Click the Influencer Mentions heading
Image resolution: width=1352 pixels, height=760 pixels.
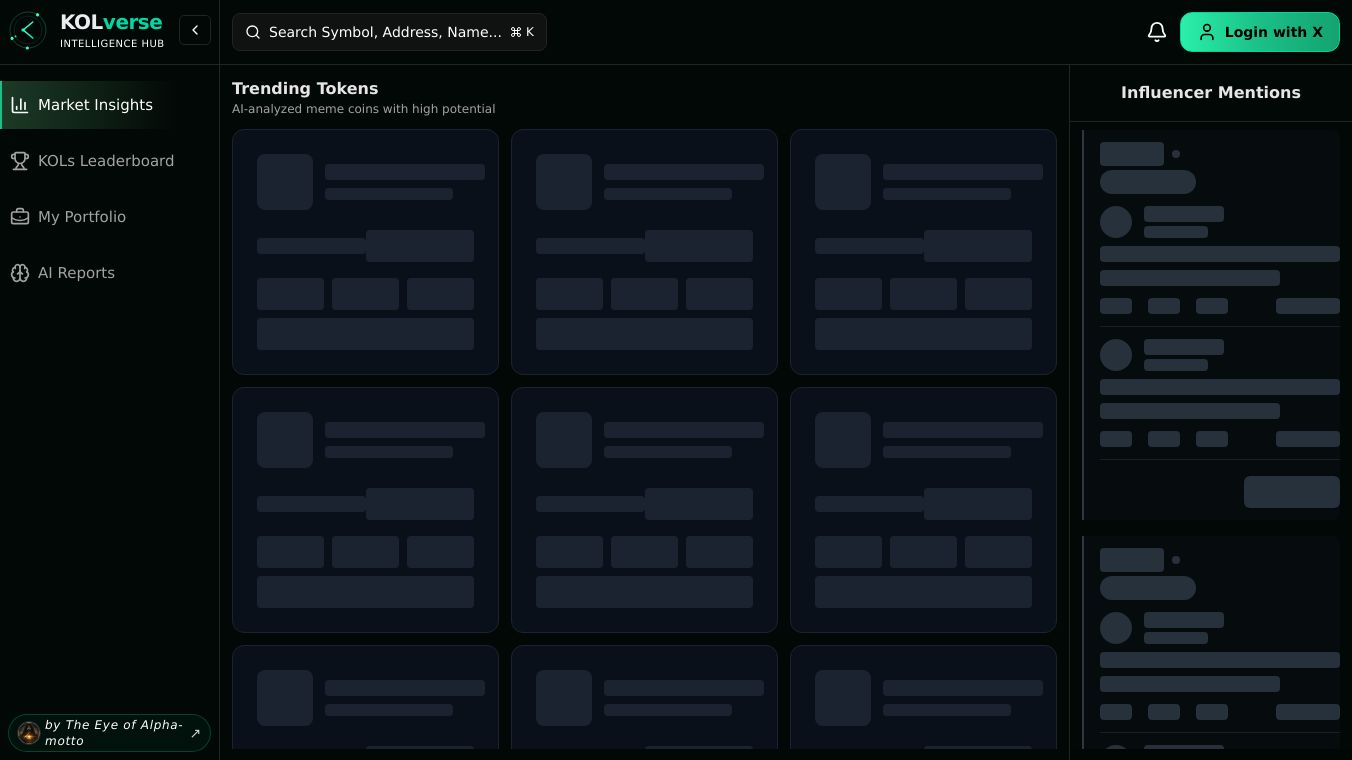(1211, 93)
